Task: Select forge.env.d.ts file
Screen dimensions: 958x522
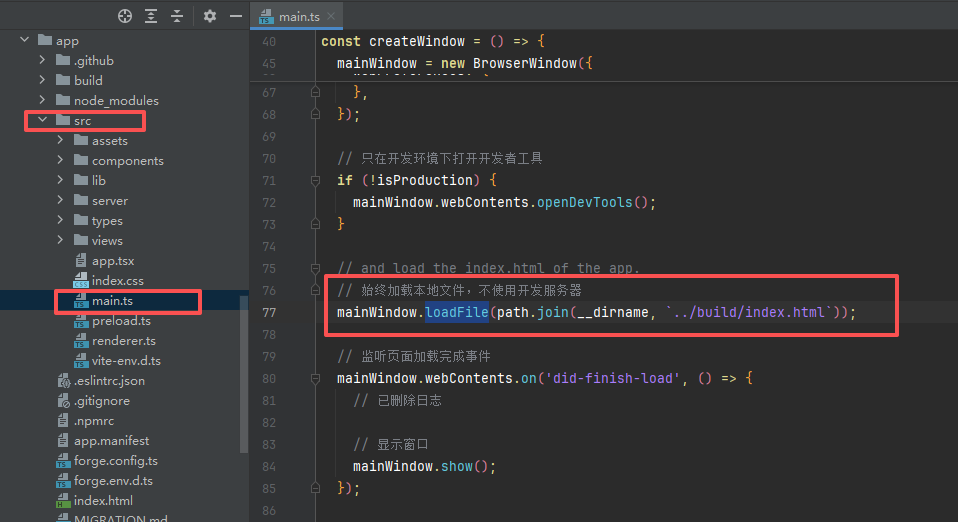Action: (x=113, y=480)
